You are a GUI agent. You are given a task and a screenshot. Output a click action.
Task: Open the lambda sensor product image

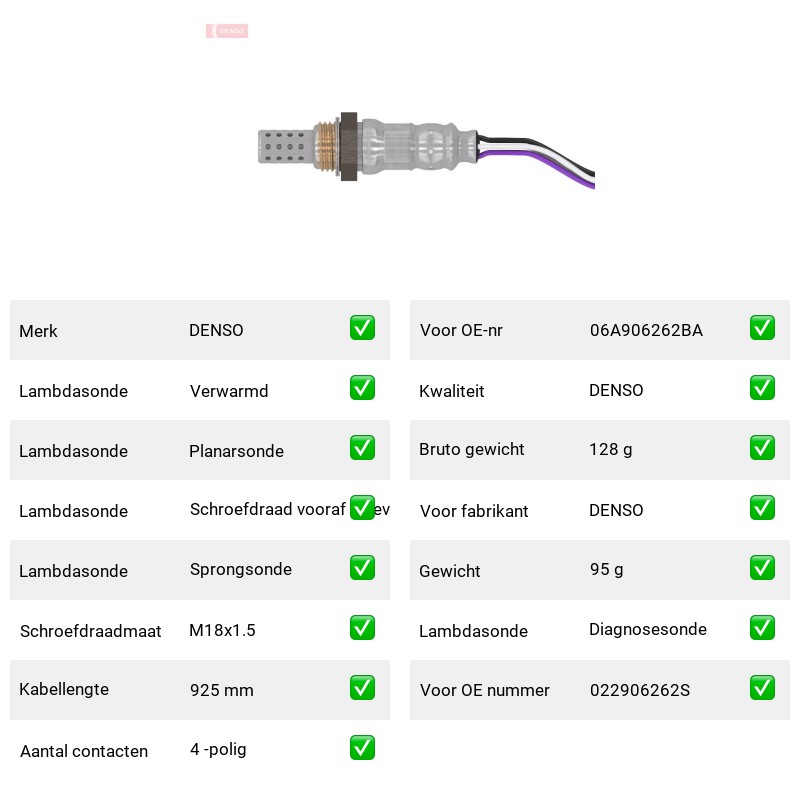(x=426, y=151)
